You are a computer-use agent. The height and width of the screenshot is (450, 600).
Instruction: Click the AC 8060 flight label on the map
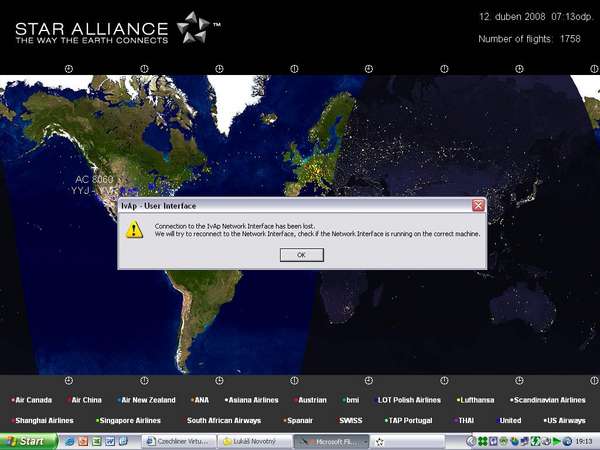point(94,179)
